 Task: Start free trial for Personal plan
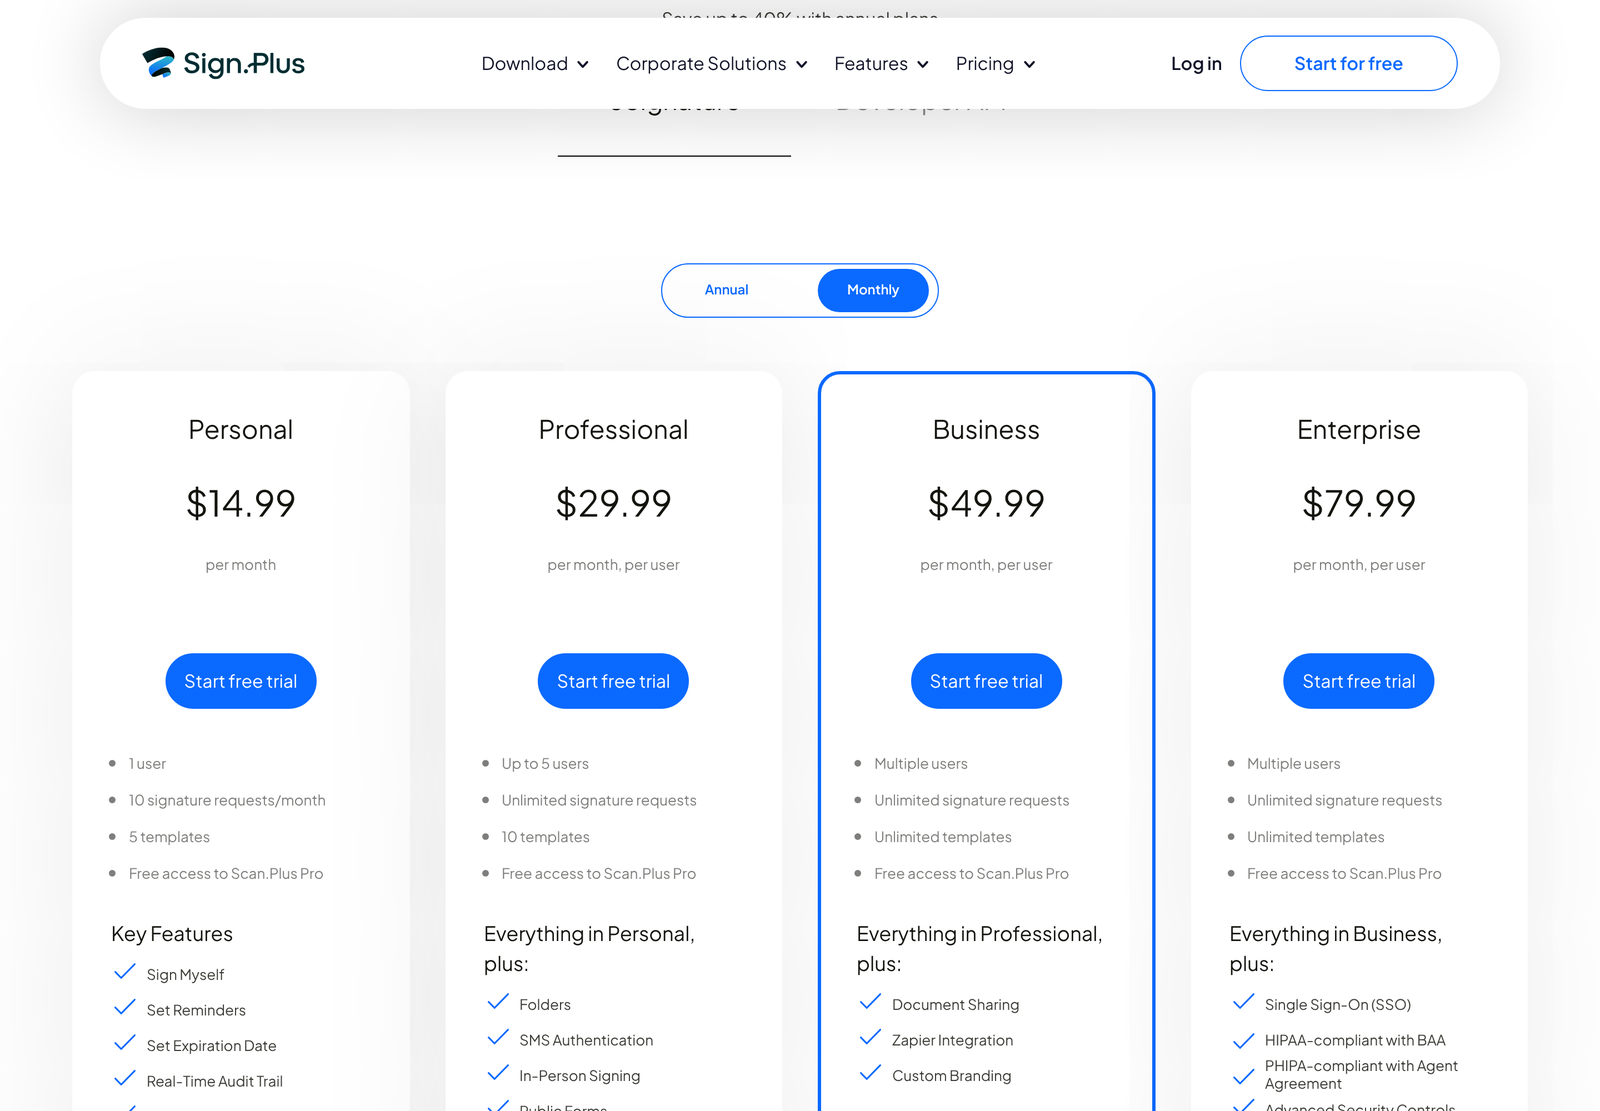point(241,681)
